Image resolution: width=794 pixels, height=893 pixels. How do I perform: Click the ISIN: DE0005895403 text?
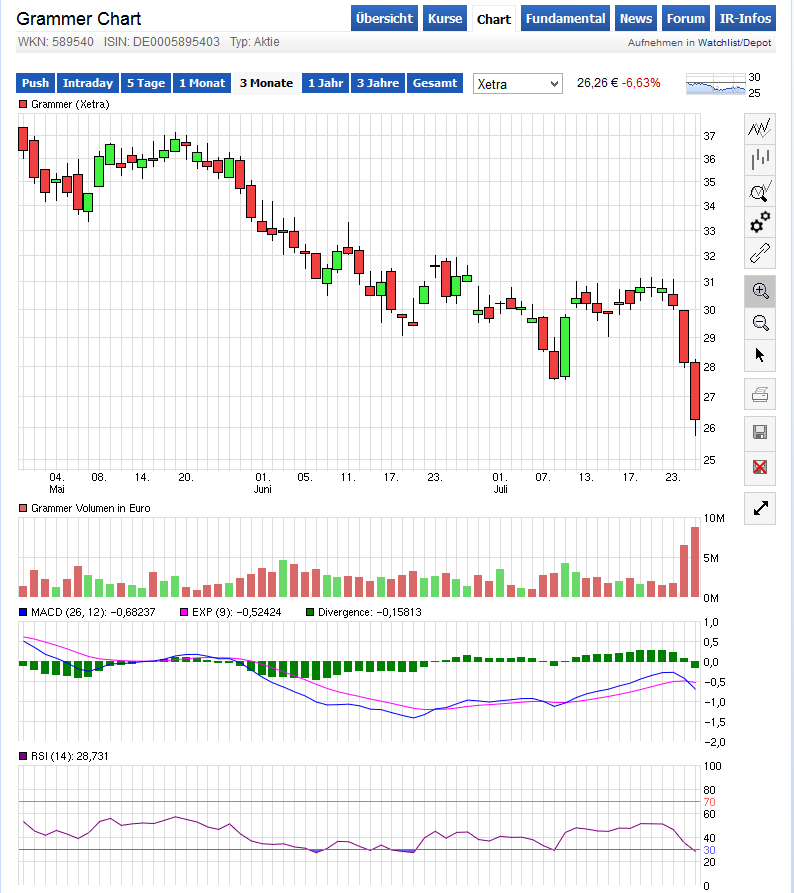[162, 42]
